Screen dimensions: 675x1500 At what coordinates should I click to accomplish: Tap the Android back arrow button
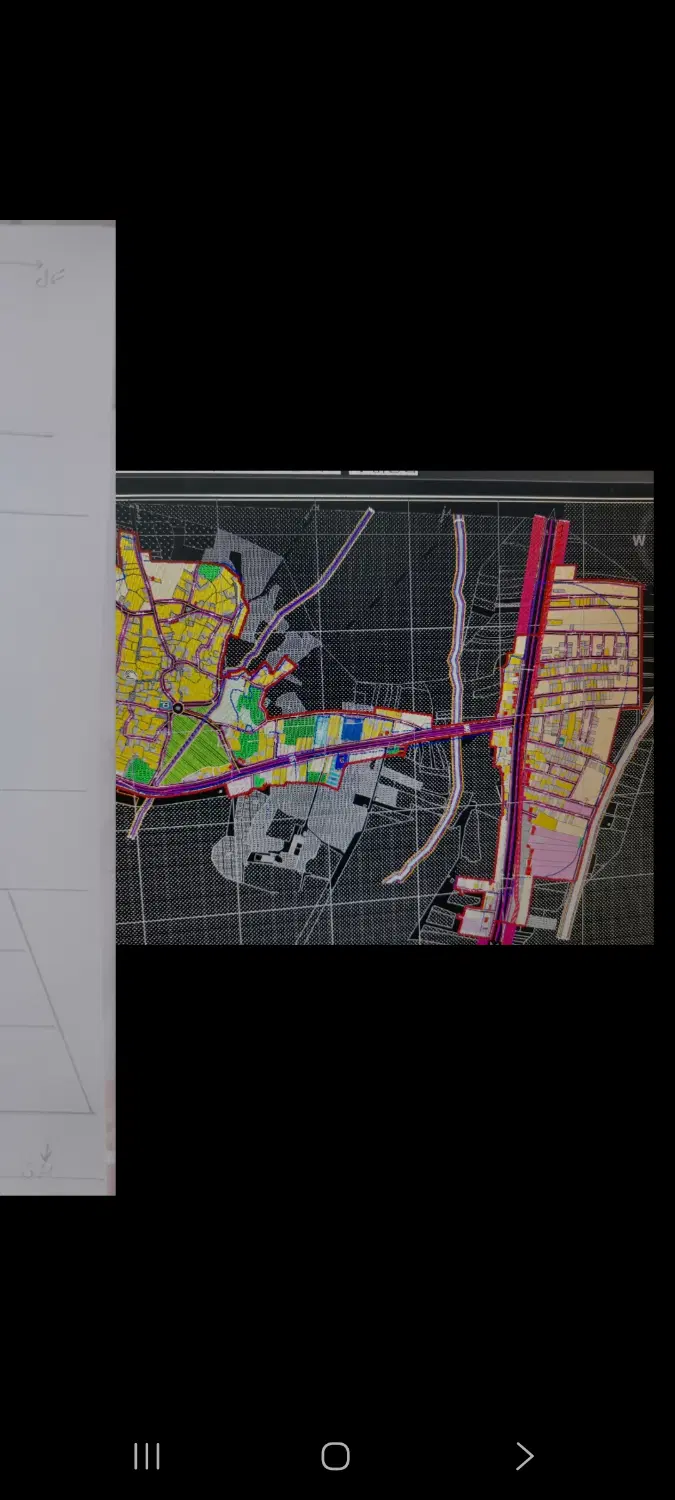524,1456
